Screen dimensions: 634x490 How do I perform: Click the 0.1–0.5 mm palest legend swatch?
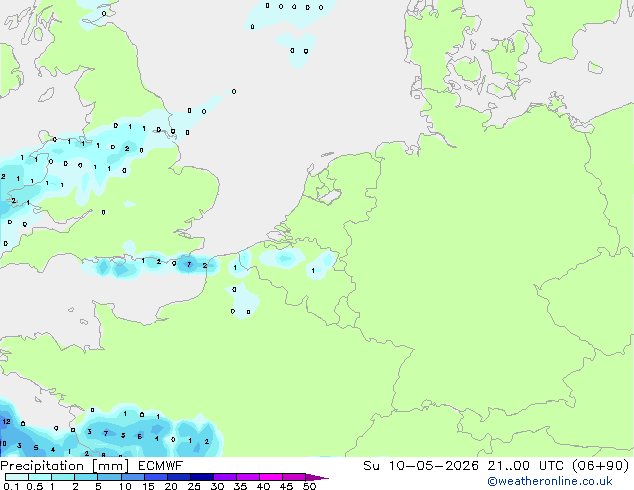coord(17,477)
